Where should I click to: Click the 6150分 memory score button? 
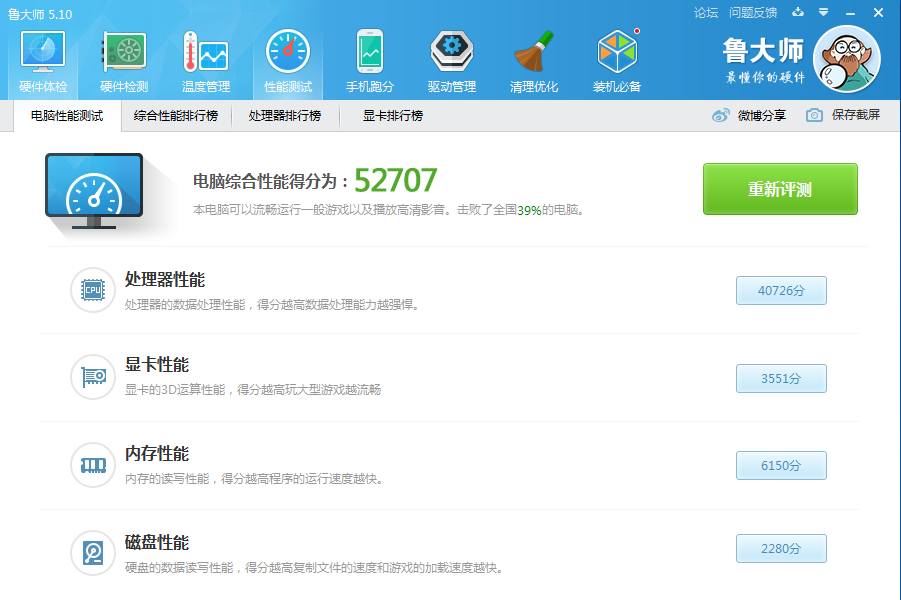click(x=781, y=466)
